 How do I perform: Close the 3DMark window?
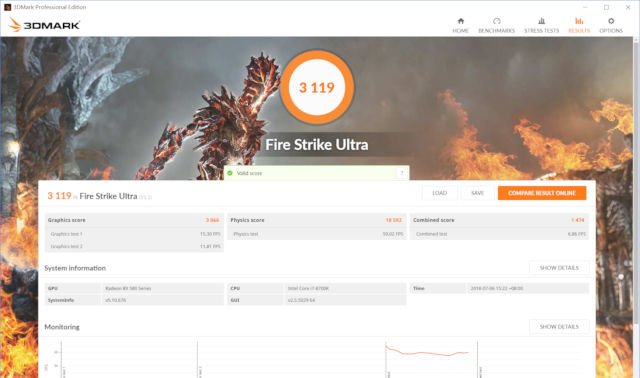pos(628,7)
